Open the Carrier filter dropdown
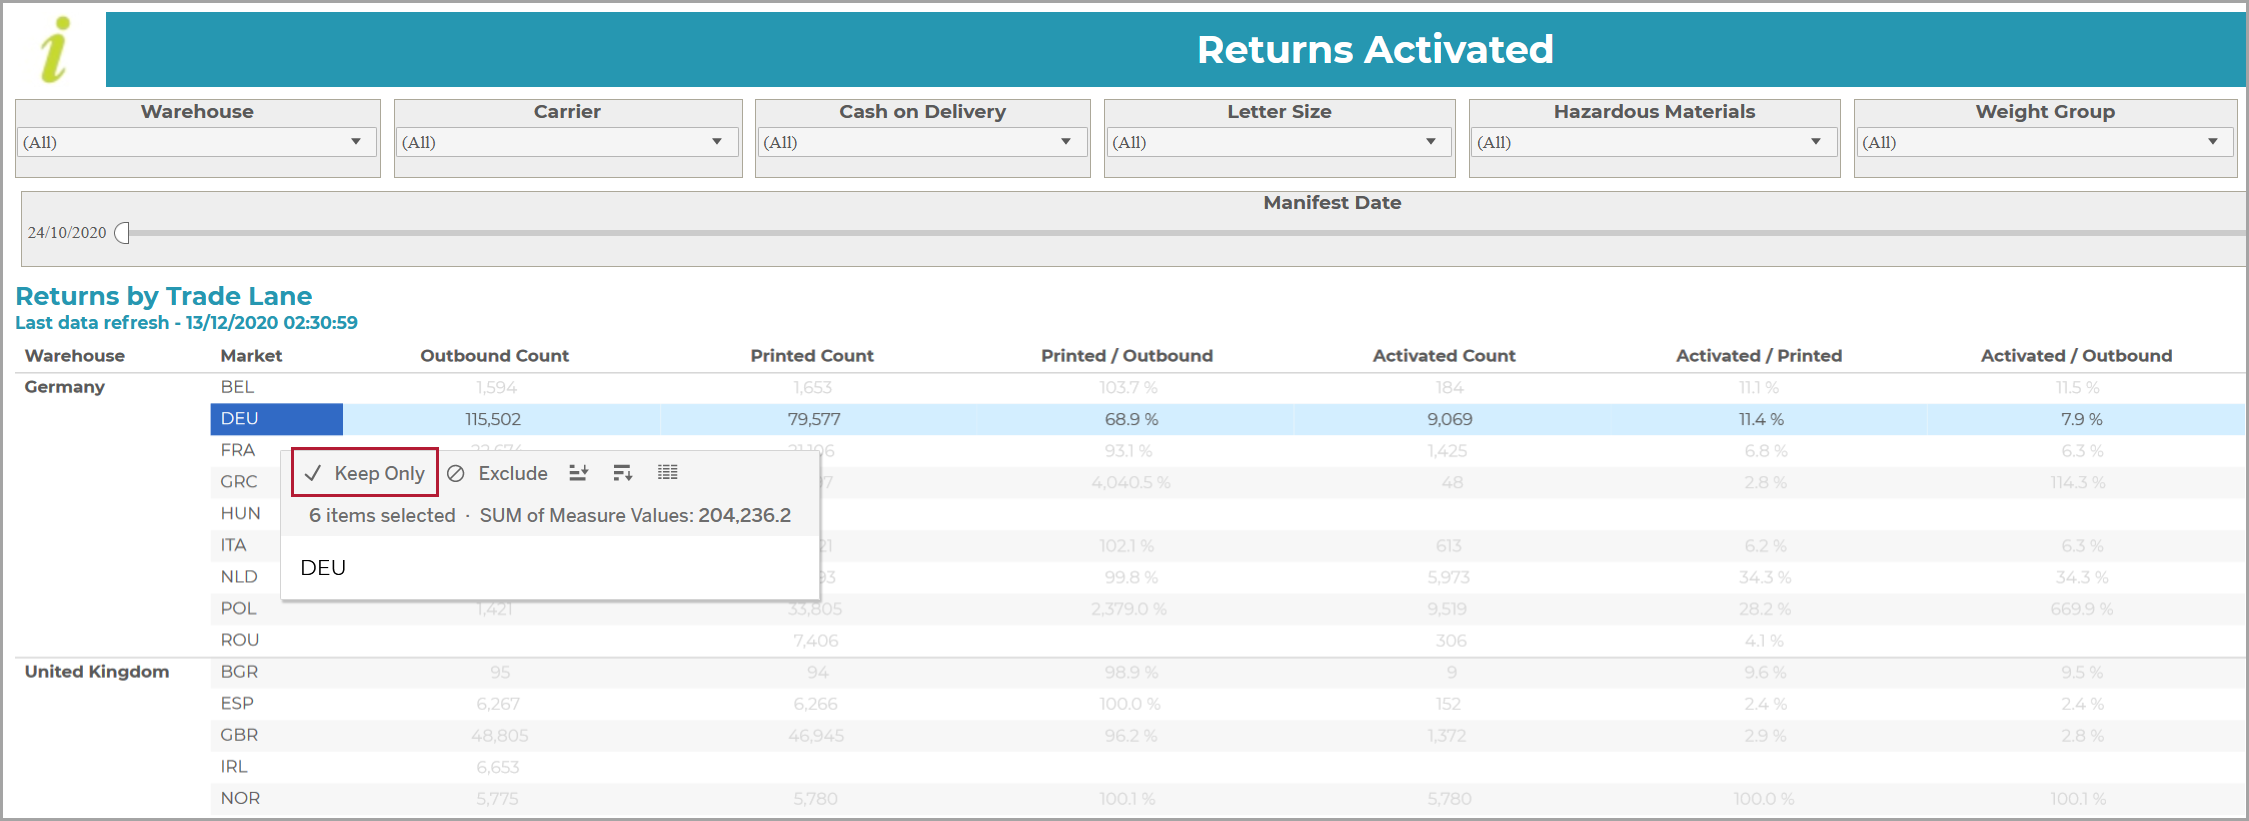Image resolution: width=2249 pixels, height=821 pixels. click(x=567, y=142)
